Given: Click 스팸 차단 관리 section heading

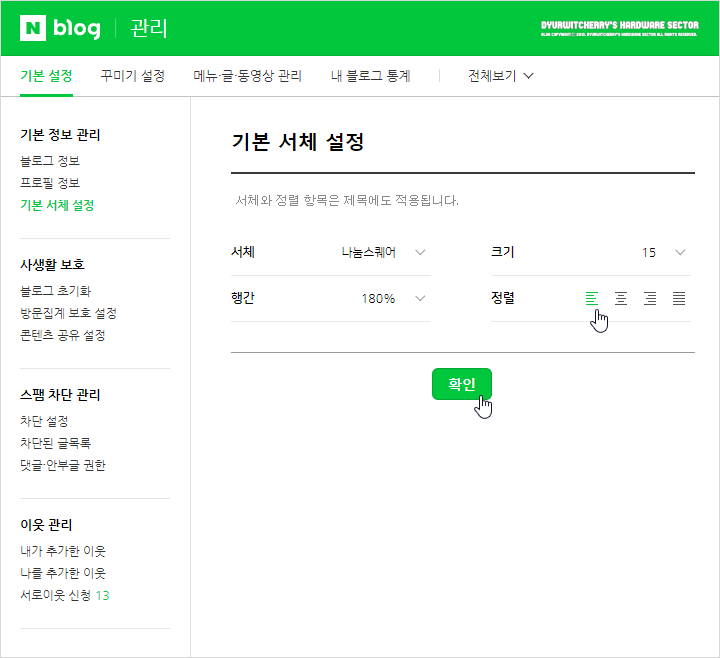Looking at the screenshot, I should click(60, 395).
